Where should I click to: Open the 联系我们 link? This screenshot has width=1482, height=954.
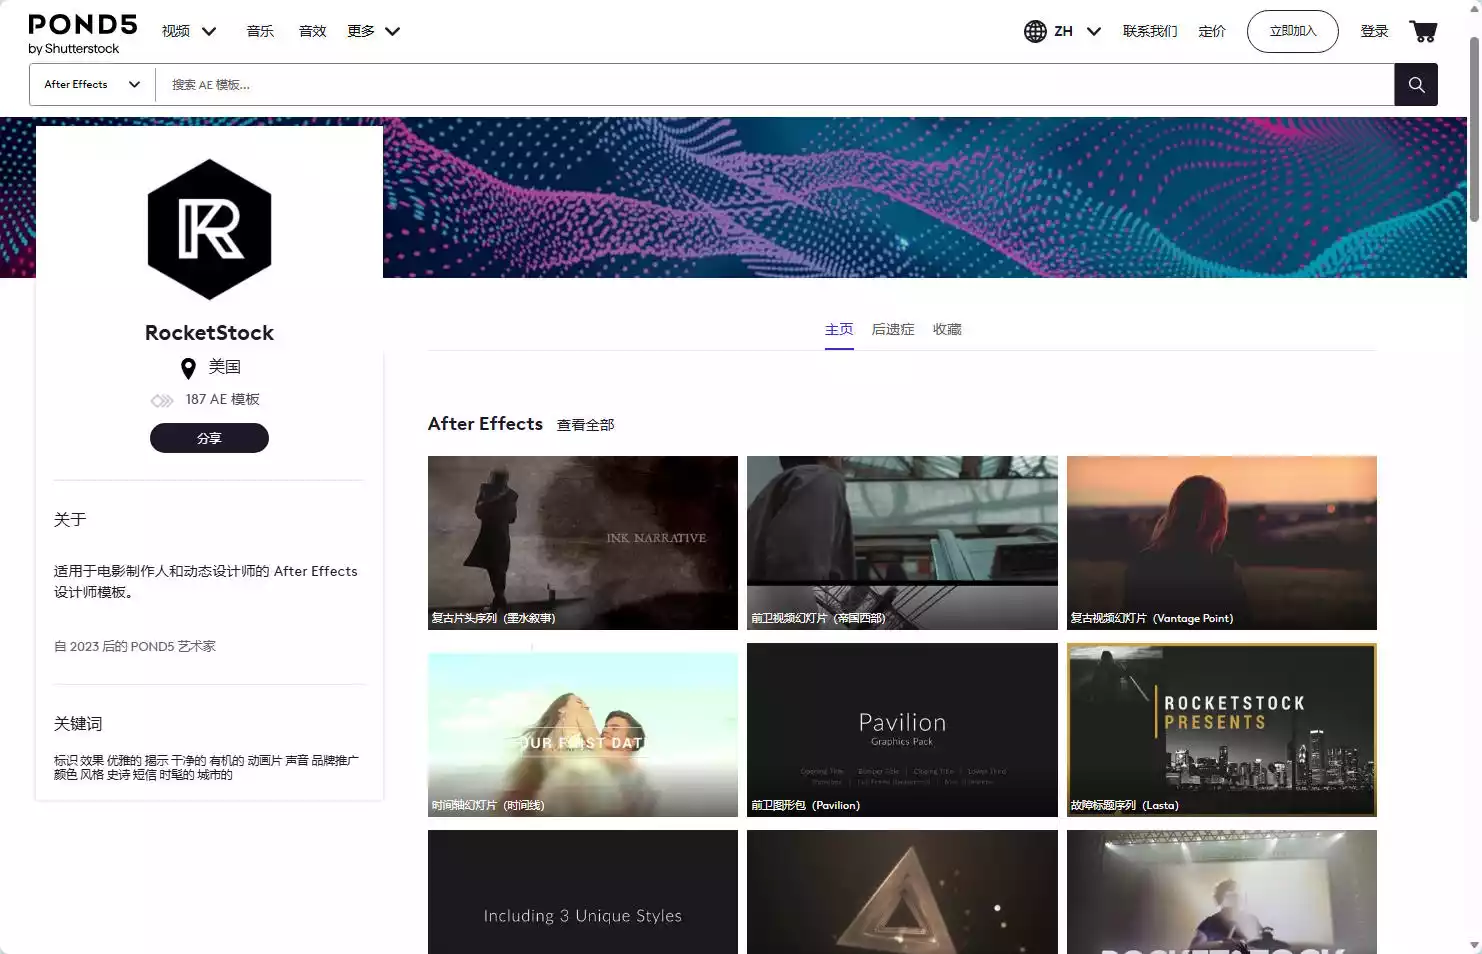1150,32
